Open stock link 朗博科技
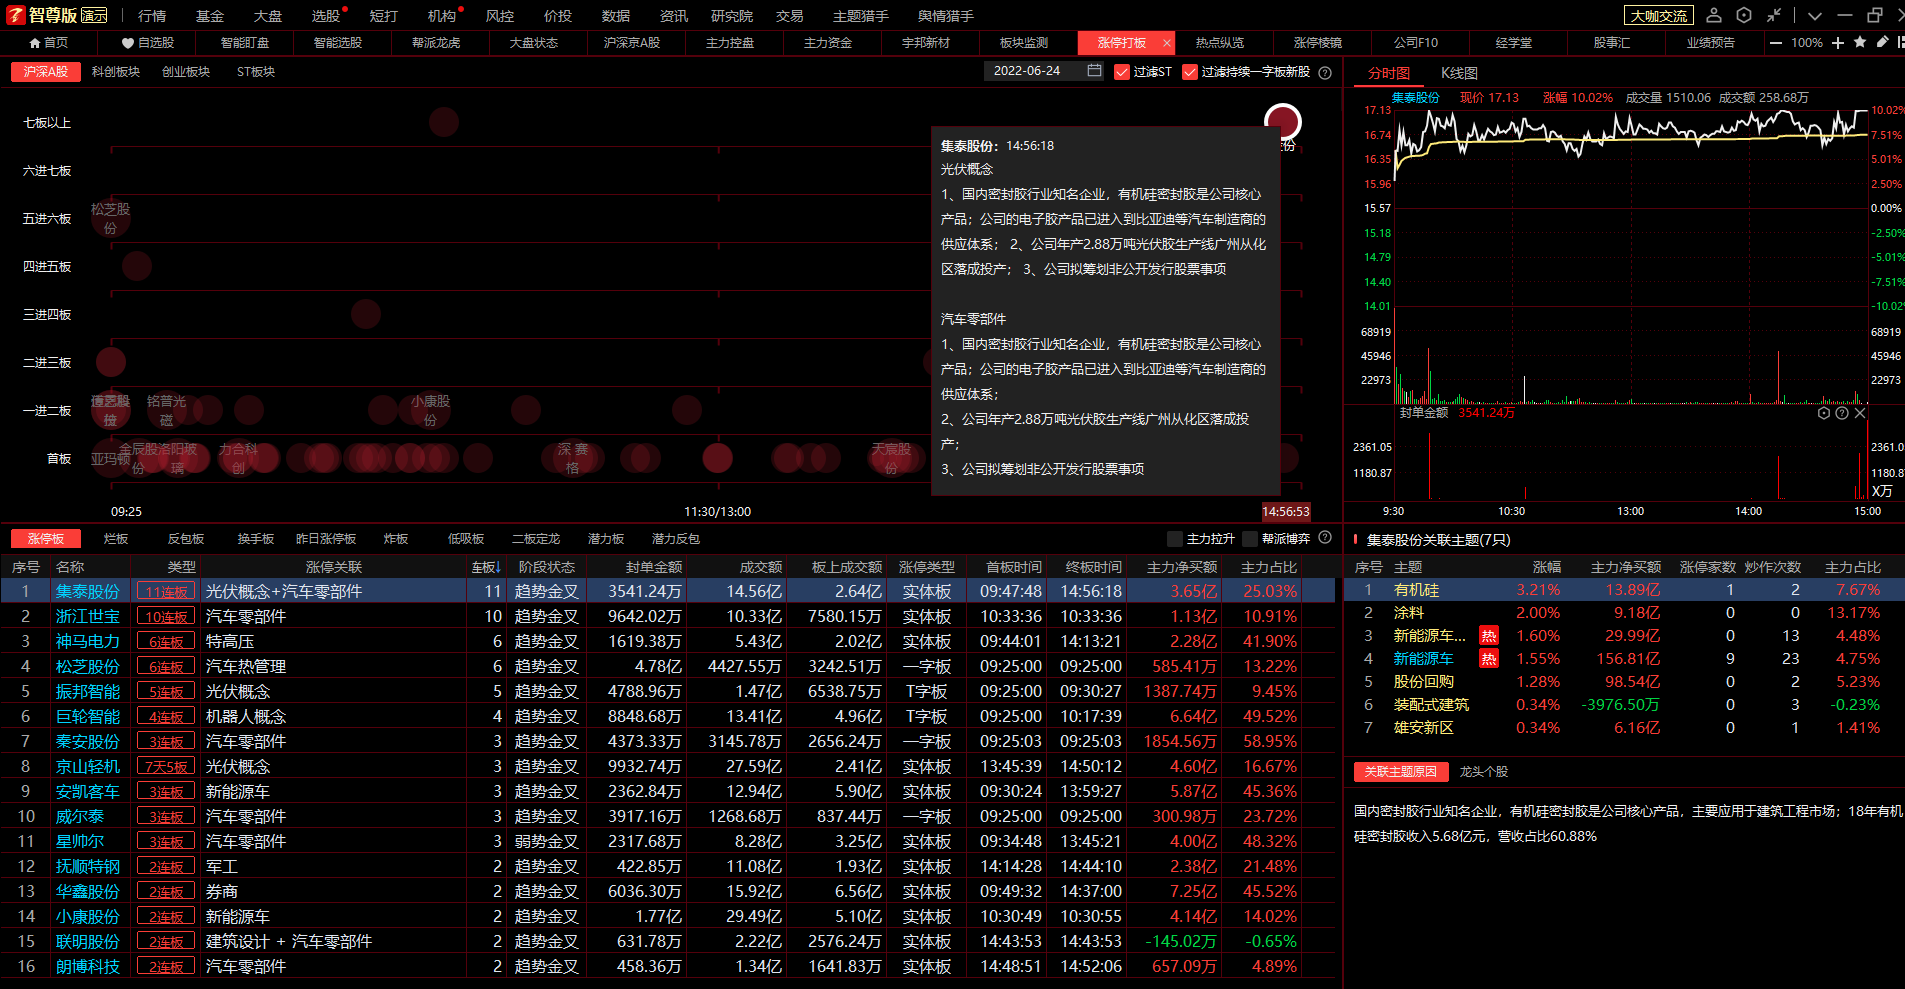Image resolution: width=1905 pixels, height=989 pixels. [88, 967]
